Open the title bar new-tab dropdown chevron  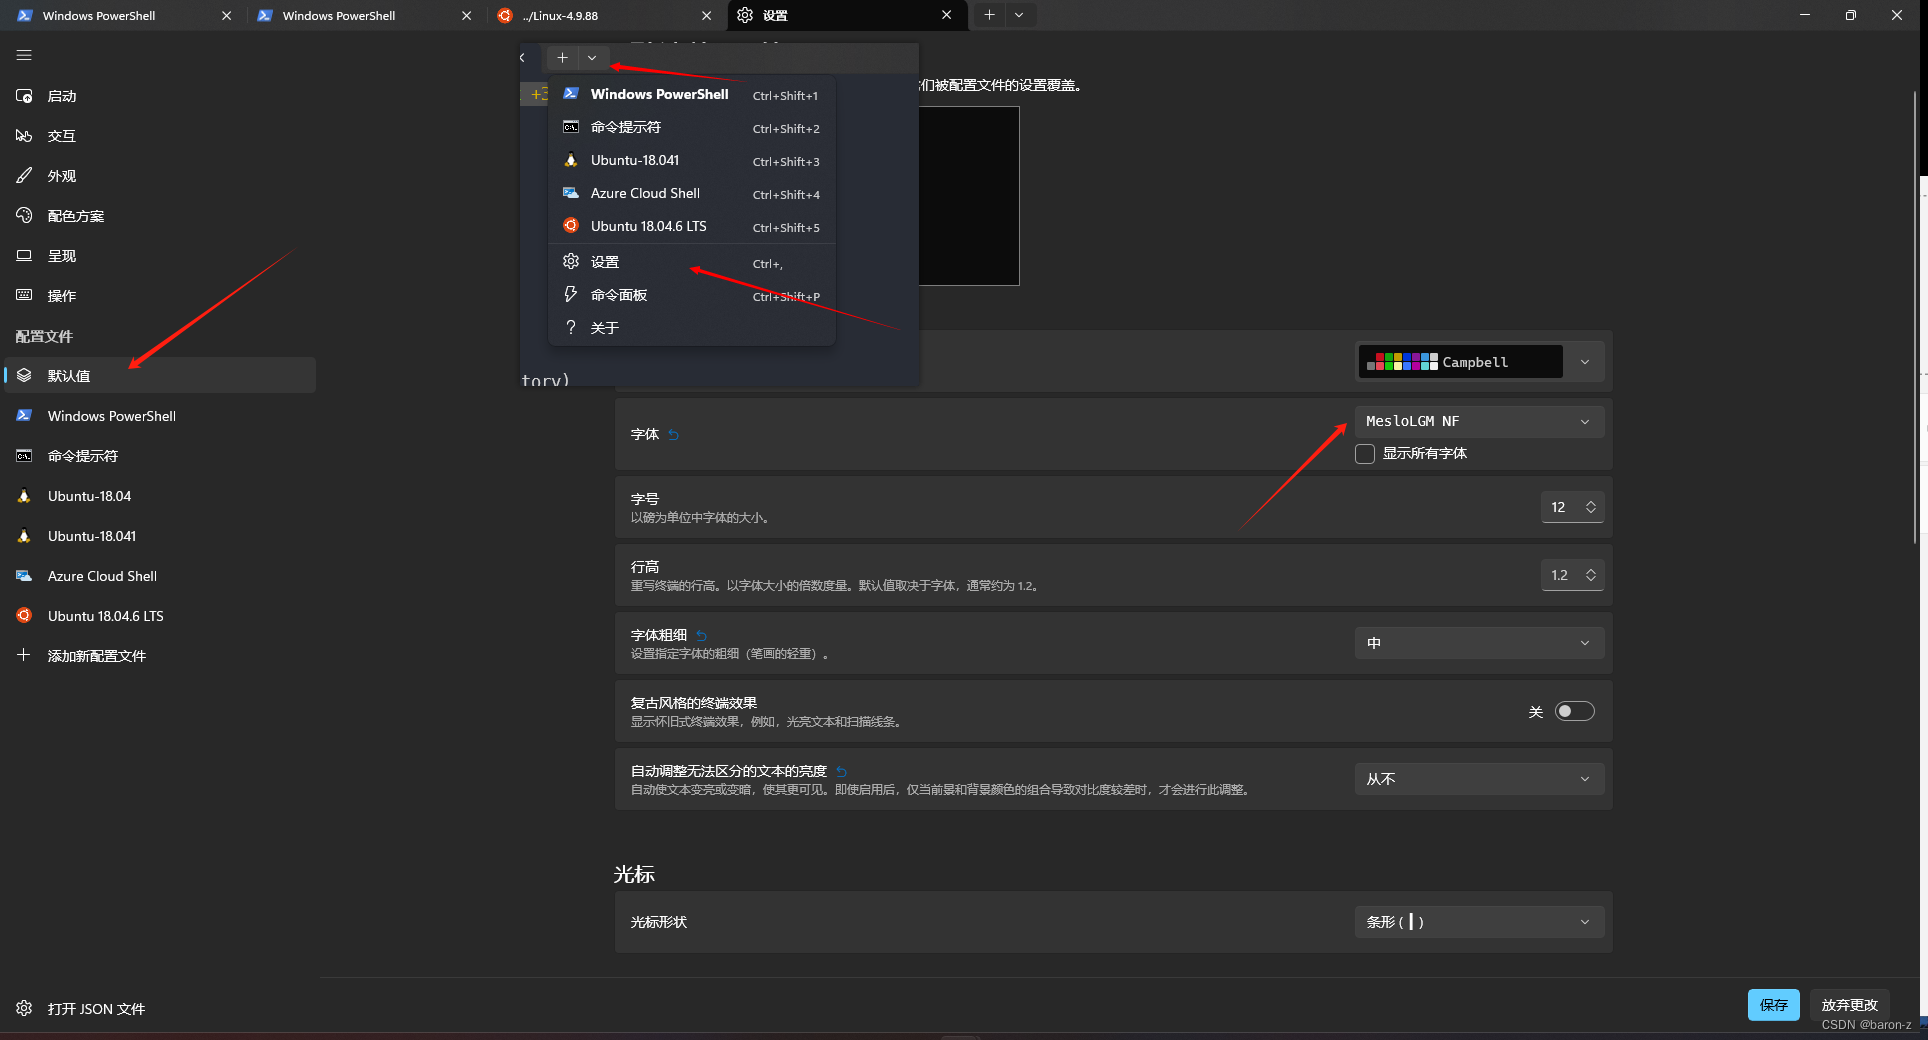[x=1019, y=15]
